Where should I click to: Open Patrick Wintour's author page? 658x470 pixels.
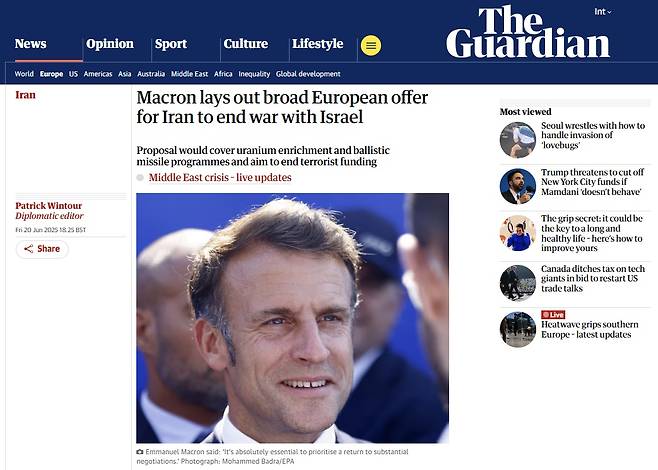tap(50, 206)
